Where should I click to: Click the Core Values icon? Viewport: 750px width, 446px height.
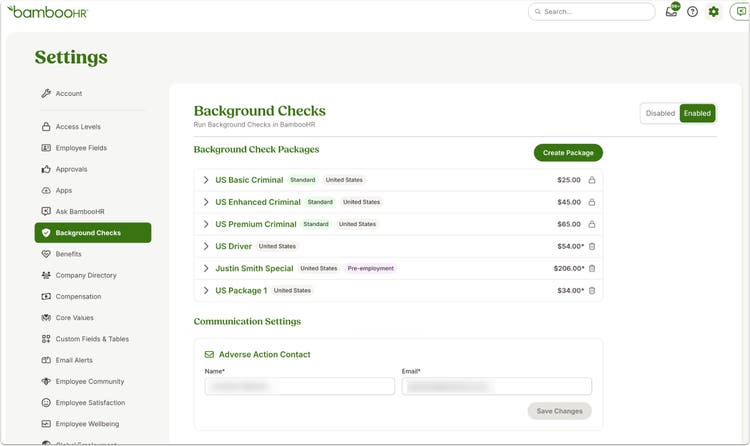(x=46, y=318)
